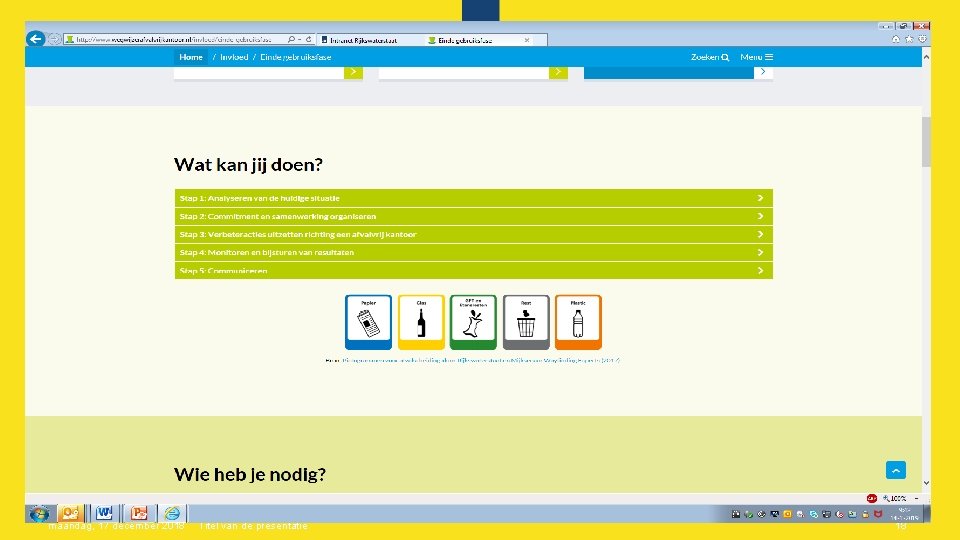Click the Home breadcrumb link
Image resolution: width=960 pixels, height=540 pixels.
(x=191, y=57)
